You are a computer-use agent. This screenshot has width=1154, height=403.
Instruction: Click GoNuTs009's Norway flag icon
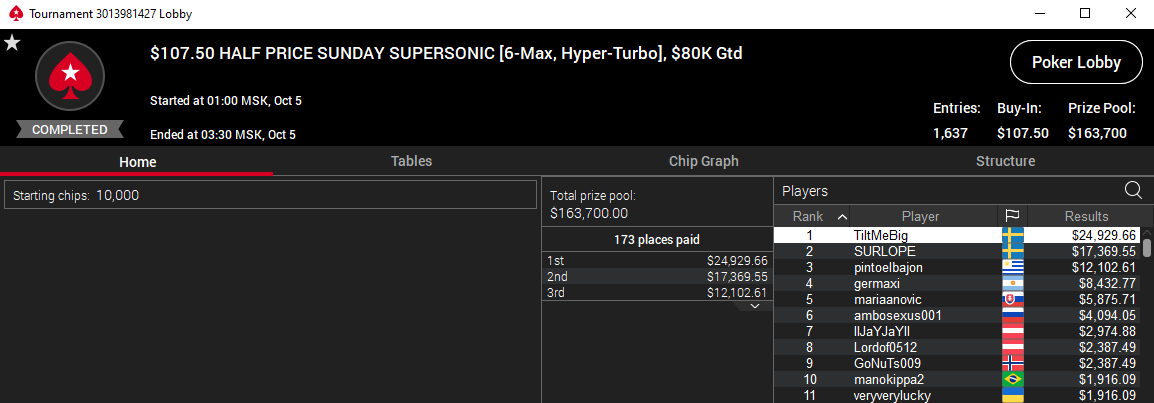[1013, 363]
